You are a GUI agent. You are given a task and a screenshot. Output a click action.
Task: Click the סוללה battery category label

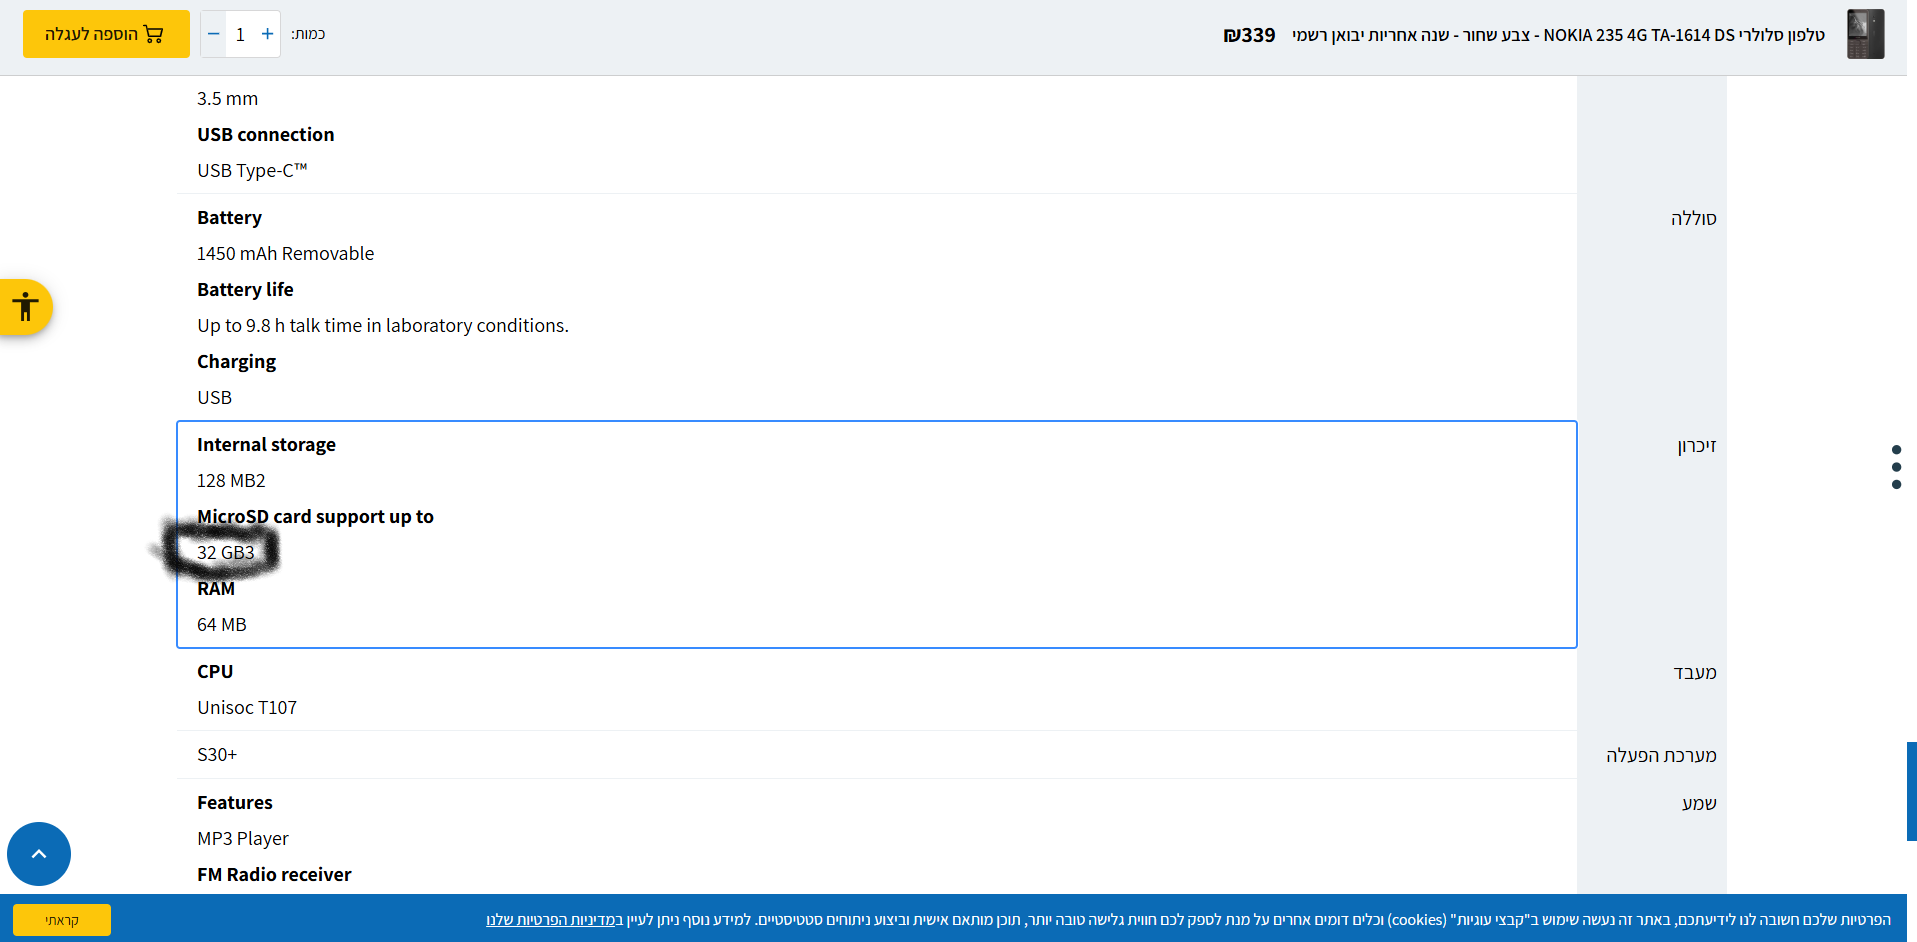[x=1693, y=219]
